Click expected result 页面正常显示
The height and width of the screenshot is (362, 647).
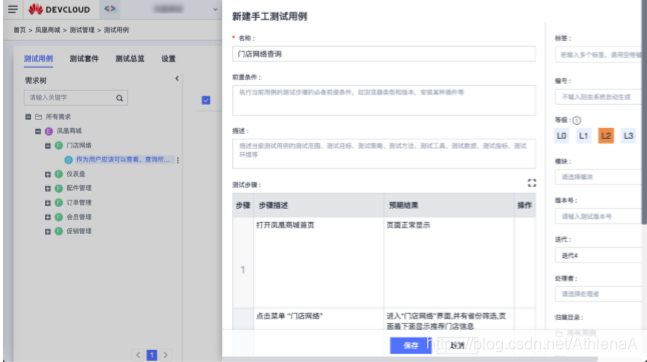[x=408, y=225]
